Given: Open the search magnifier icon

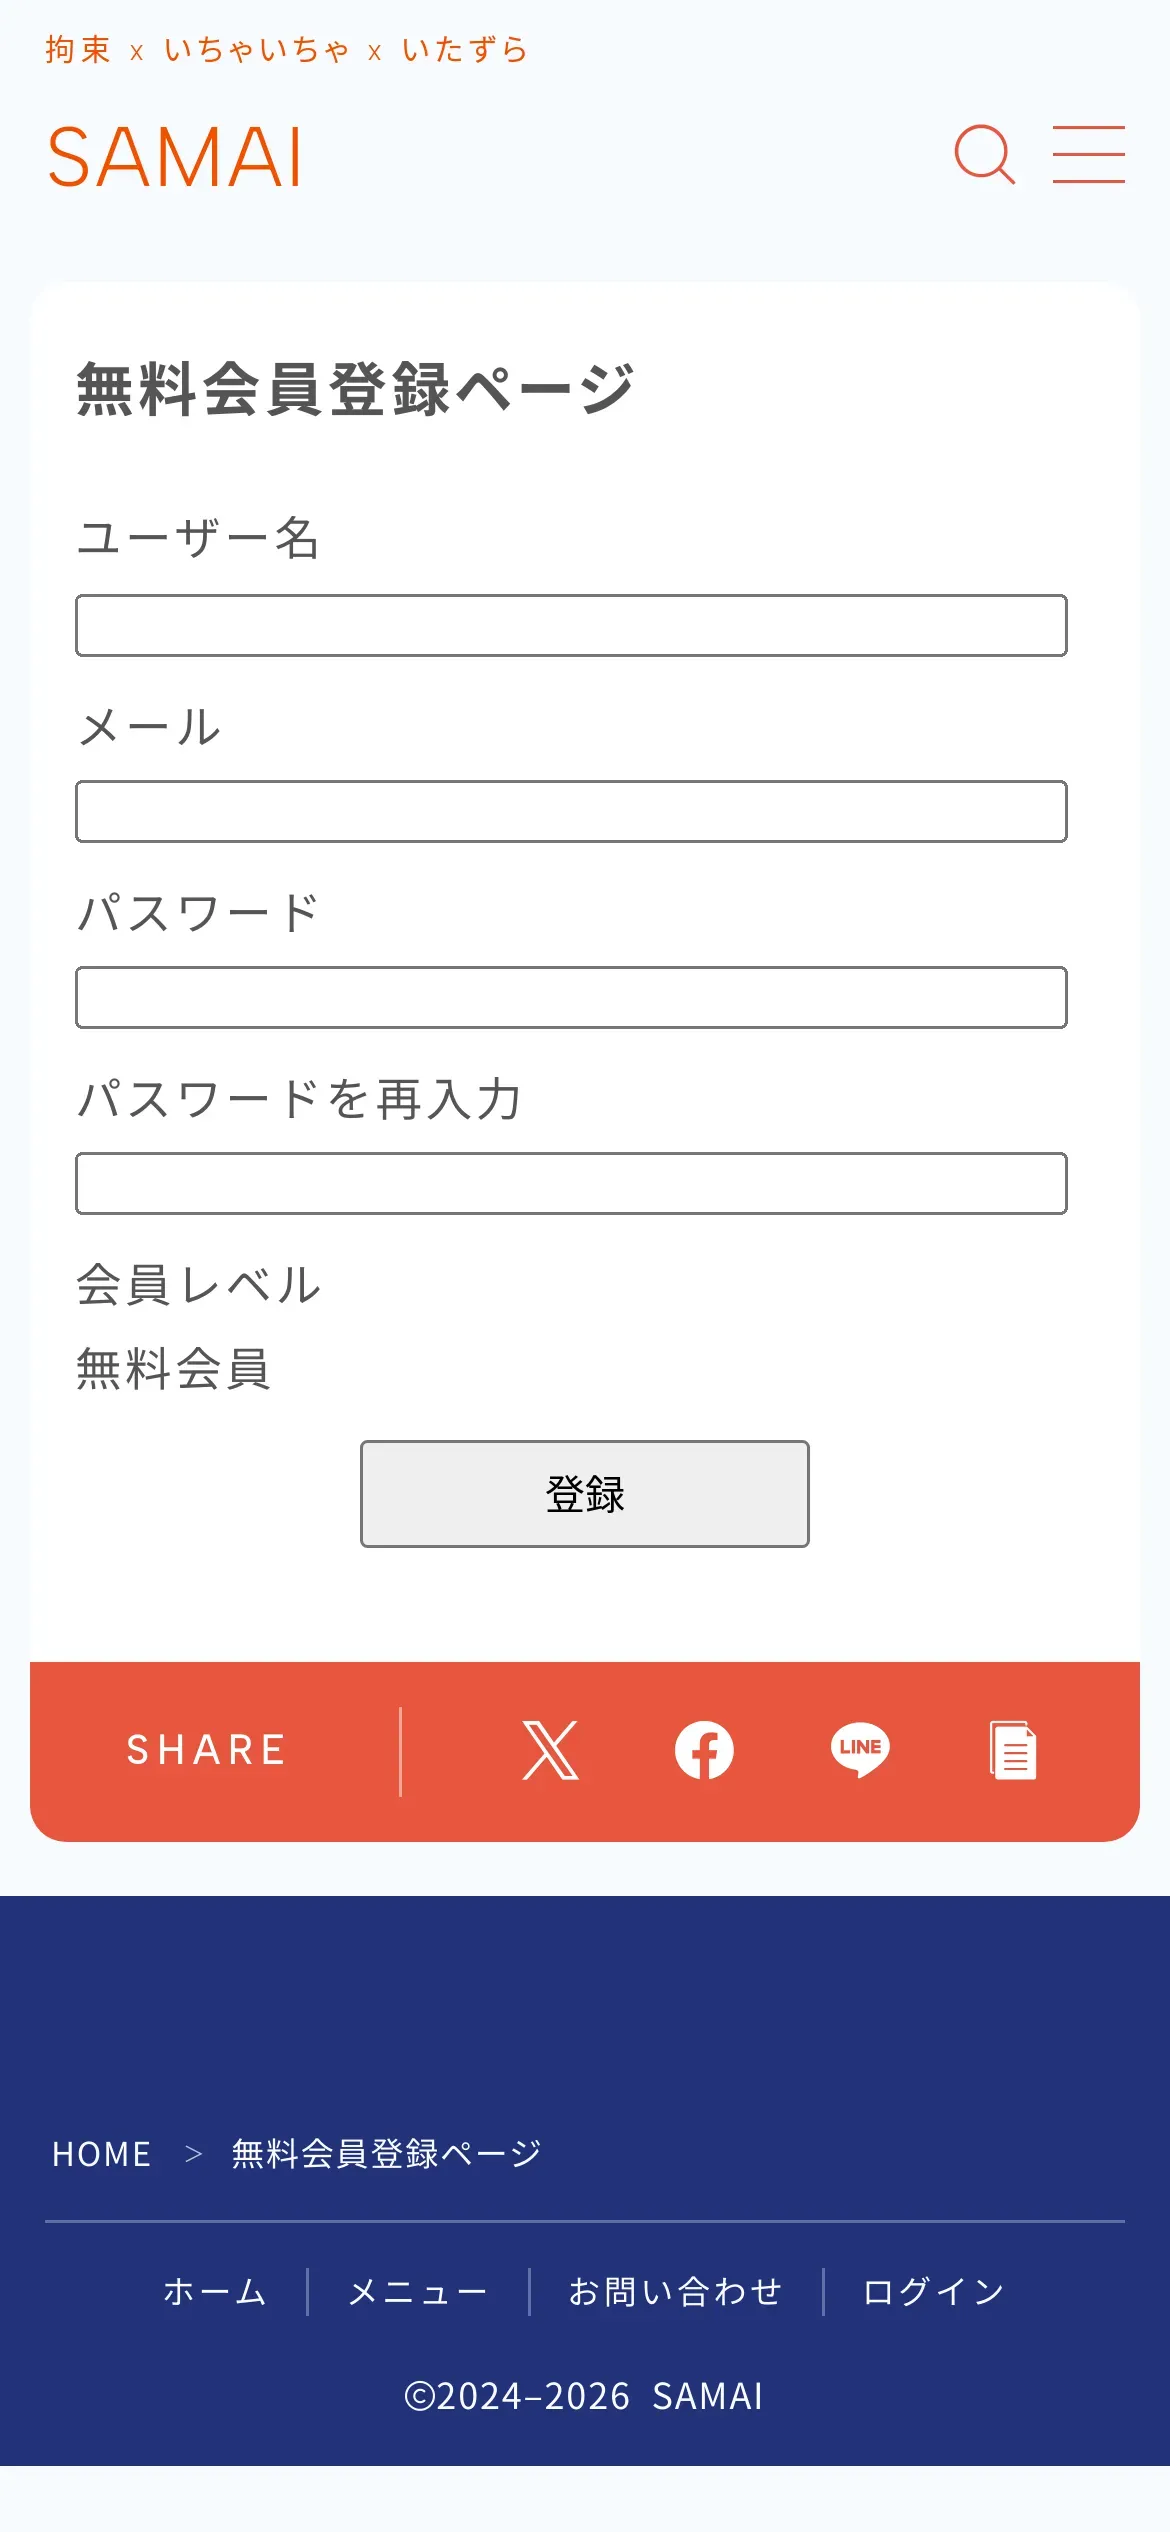Looking at the screenshot, I should [984, 155].
